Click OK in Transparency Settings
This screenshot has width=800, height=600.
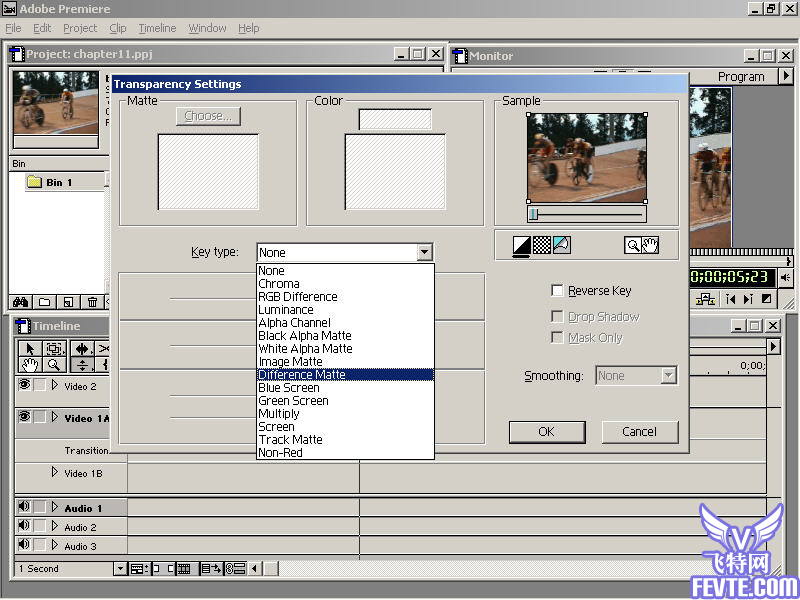tap(547, 432)
